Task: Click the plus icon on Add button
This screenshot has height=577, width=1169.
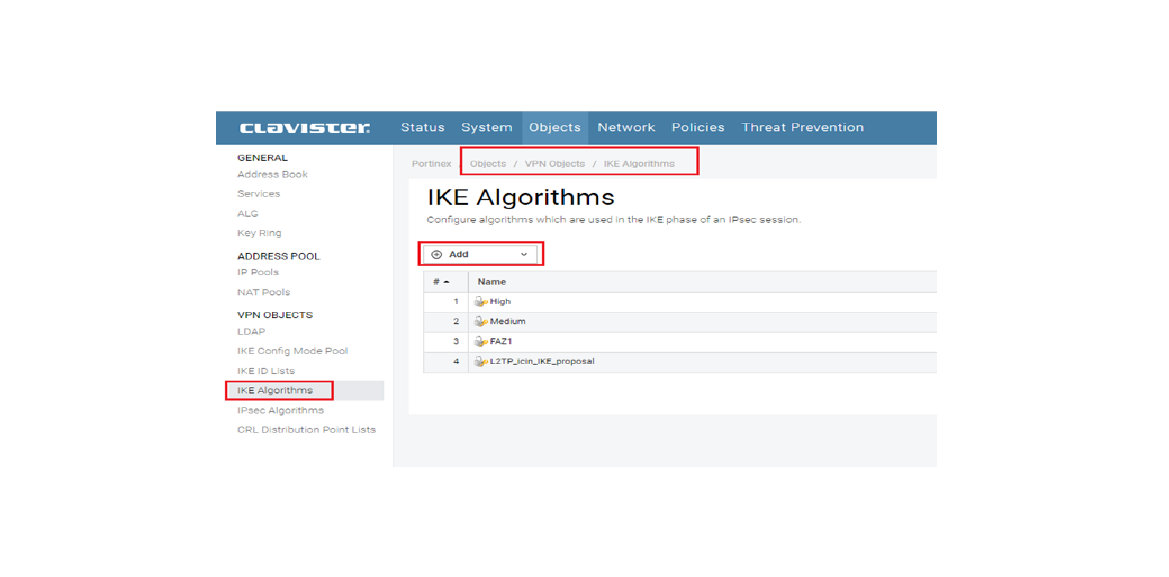Action: (x=437, y=255)
